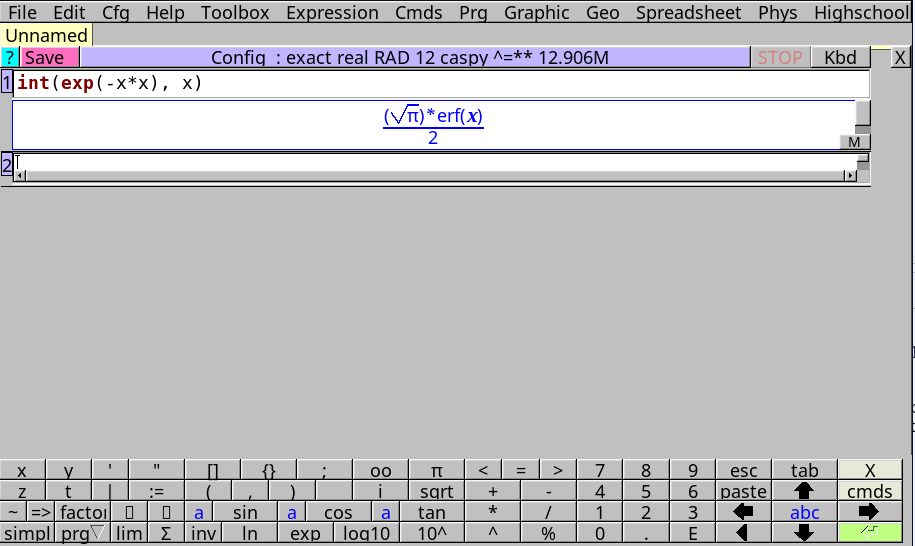Click the | pipe key
The height and width of the screenshot is (546, 915).
click(109, 491)
